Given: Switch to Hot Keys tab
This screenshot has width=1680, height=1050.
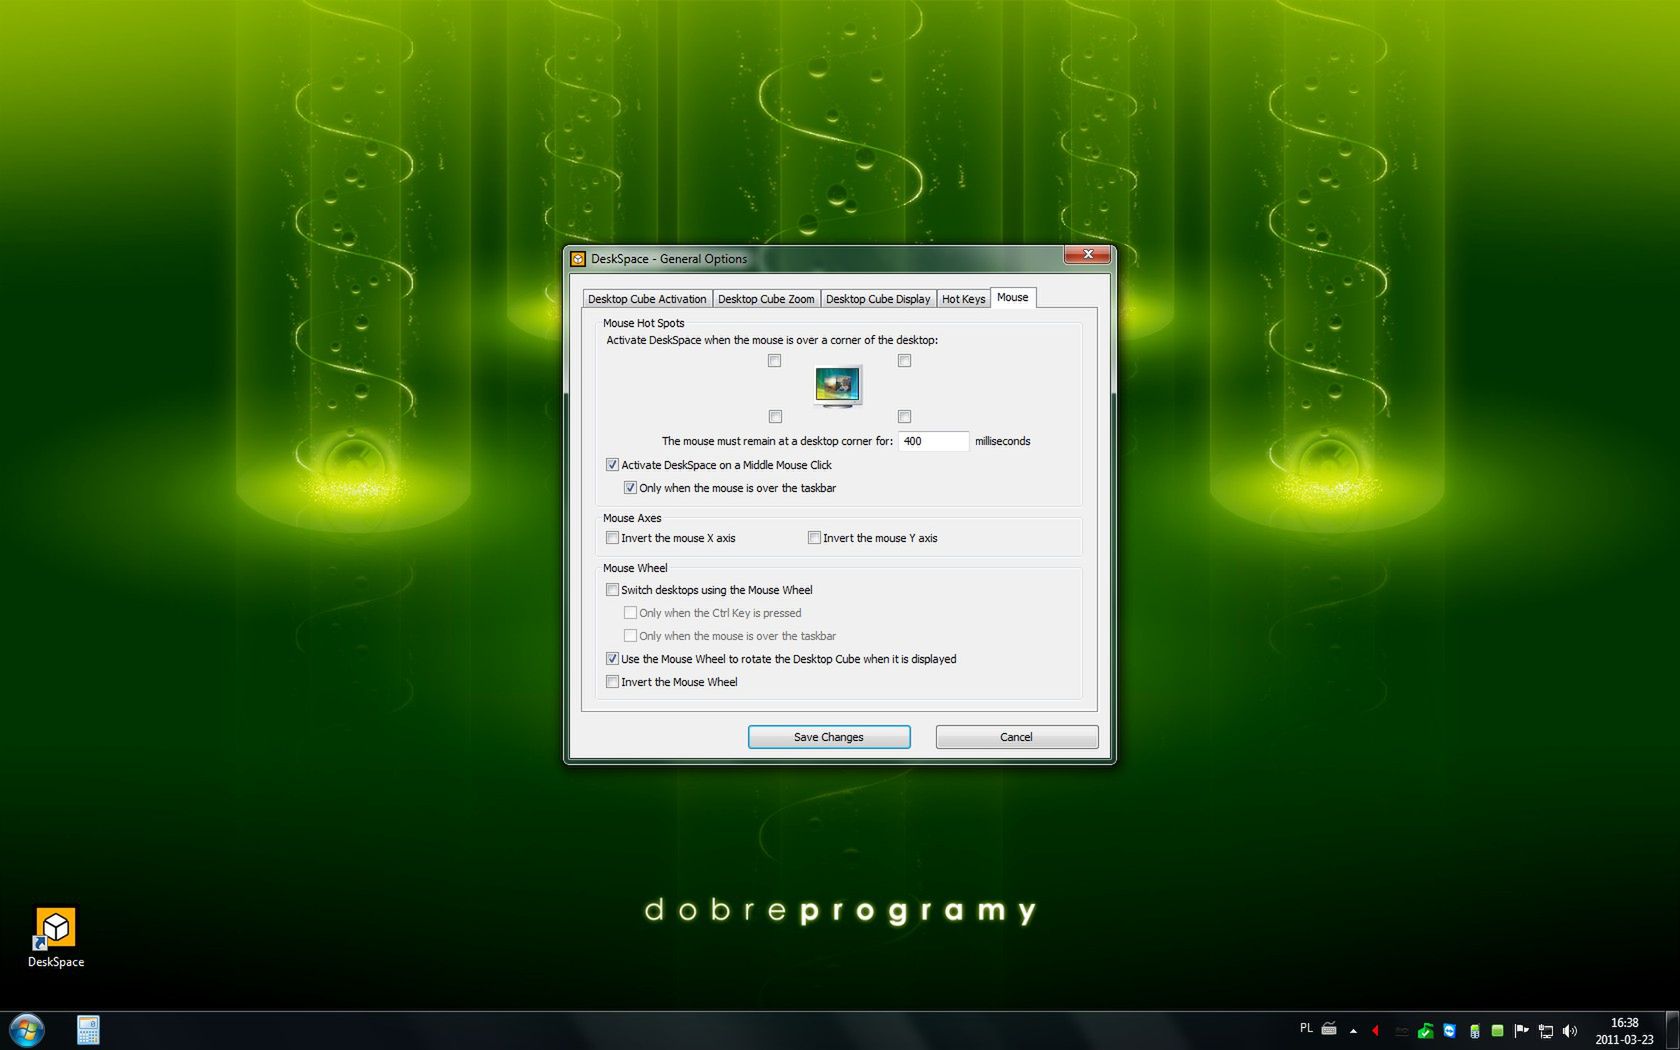Looking at the screenshot, I should [963, 299].
